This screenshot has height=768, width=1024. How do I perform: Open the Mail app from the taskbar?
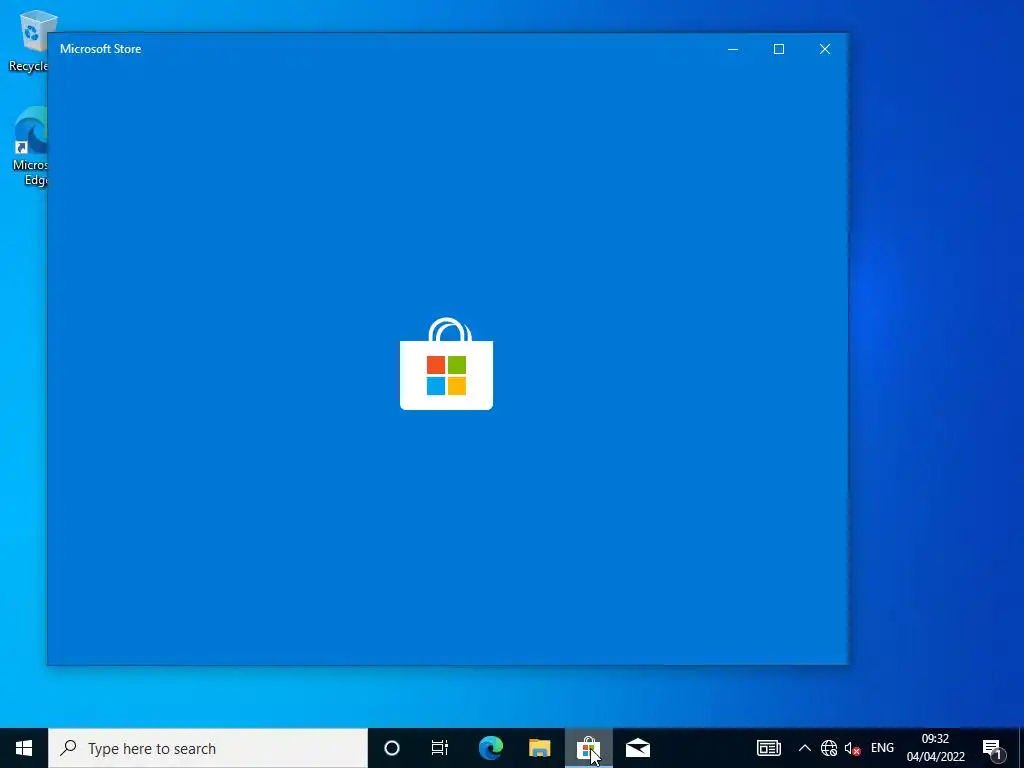(637, 748)
